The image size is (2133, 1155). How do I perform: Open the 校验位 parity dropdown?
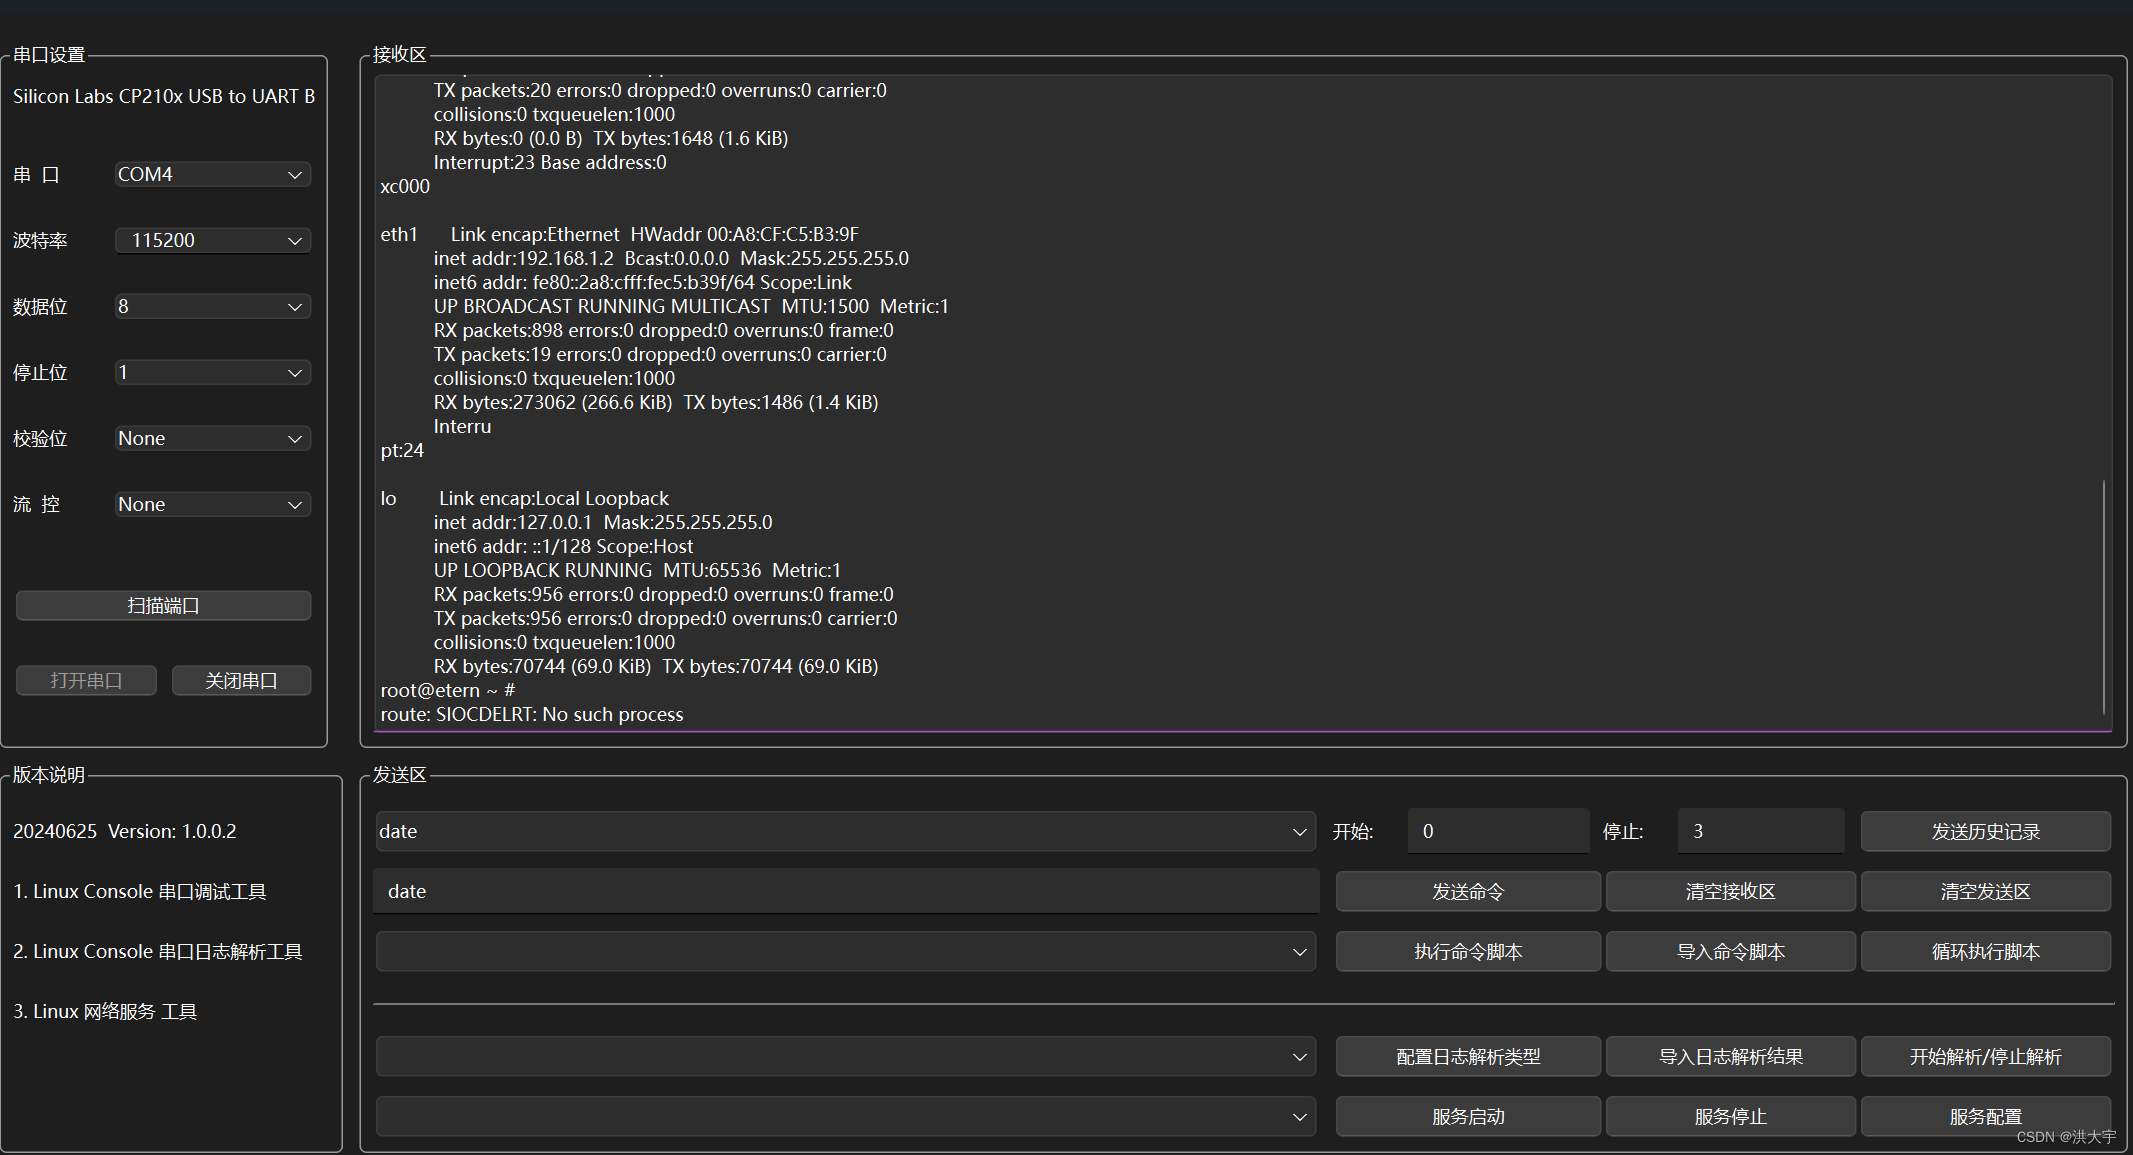tap(213, 438)
